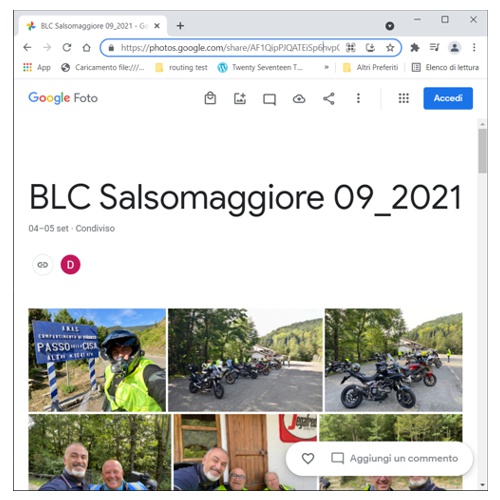Click Aggiungi un commento field

[395, 458]
